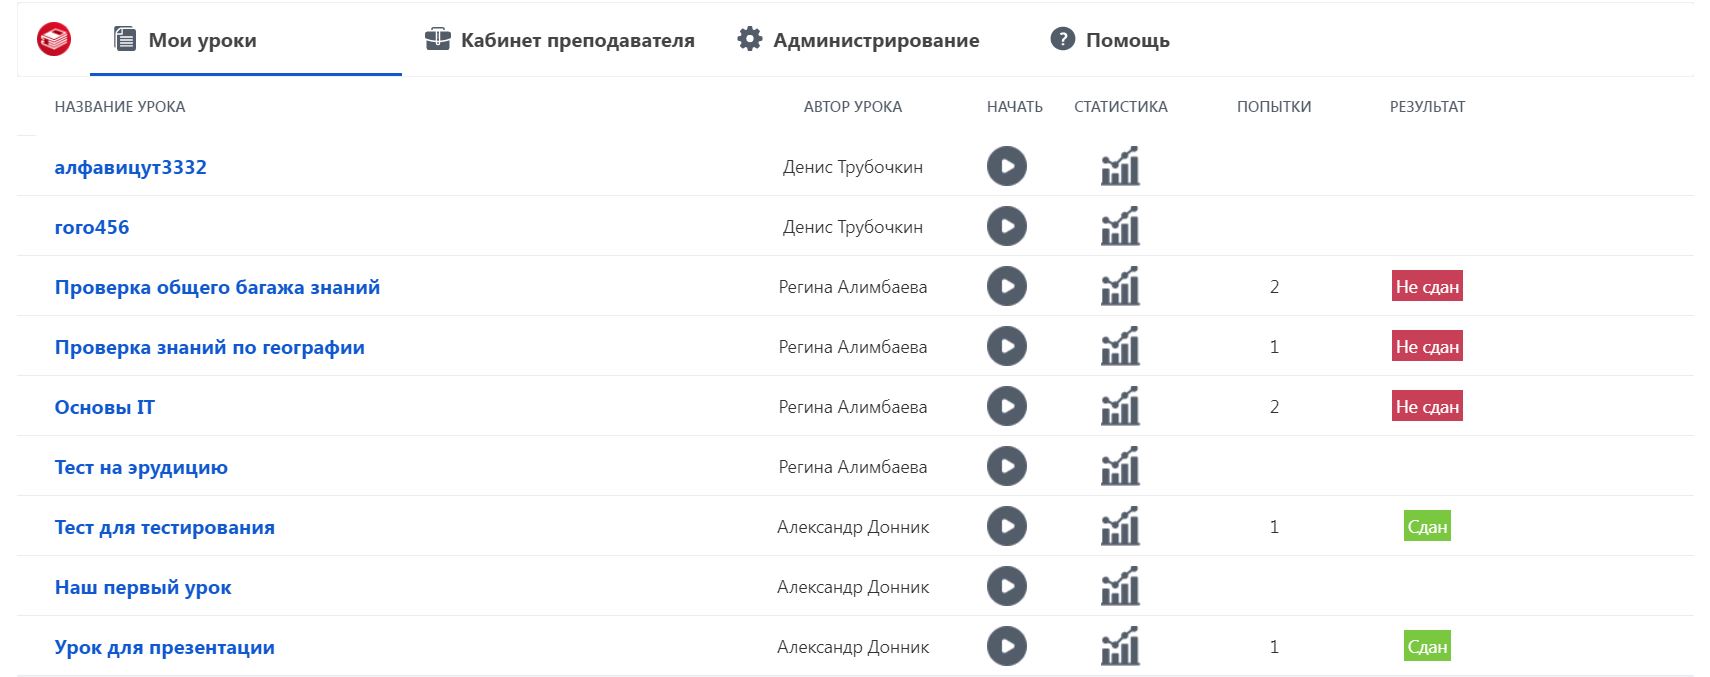Image resolution: width=1710 pixels, height=677 pixels.
Task: Click the Тест на эрудицию lesson title
Action: [x=141, y=467]
